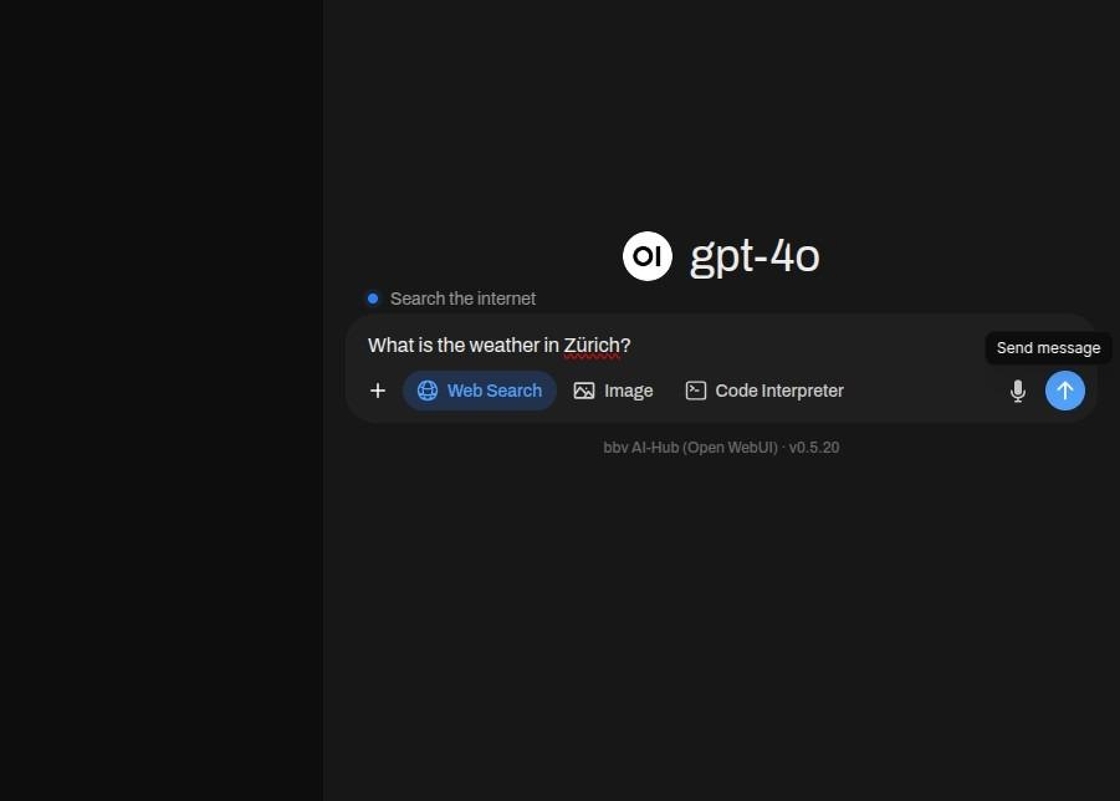Send the message with the arrow button
Image resolution: width=1120 pixels, height=801 pixels.
1065,391
